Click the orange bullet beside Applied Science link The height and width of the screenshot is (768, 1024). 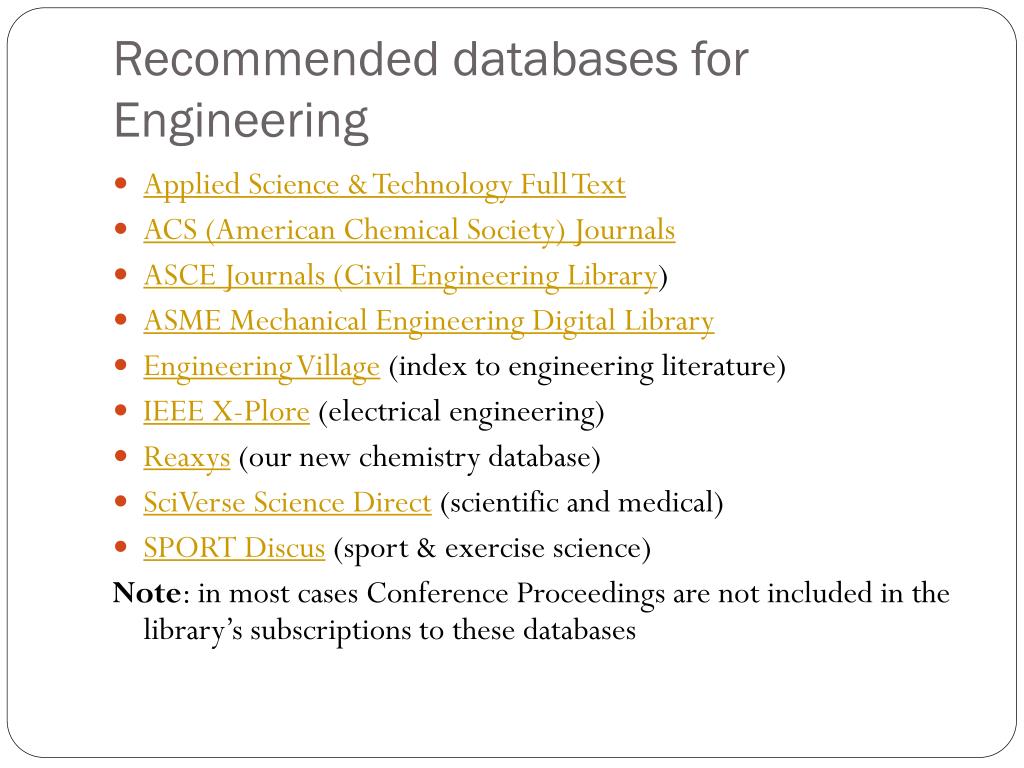(x=121, y=184)
